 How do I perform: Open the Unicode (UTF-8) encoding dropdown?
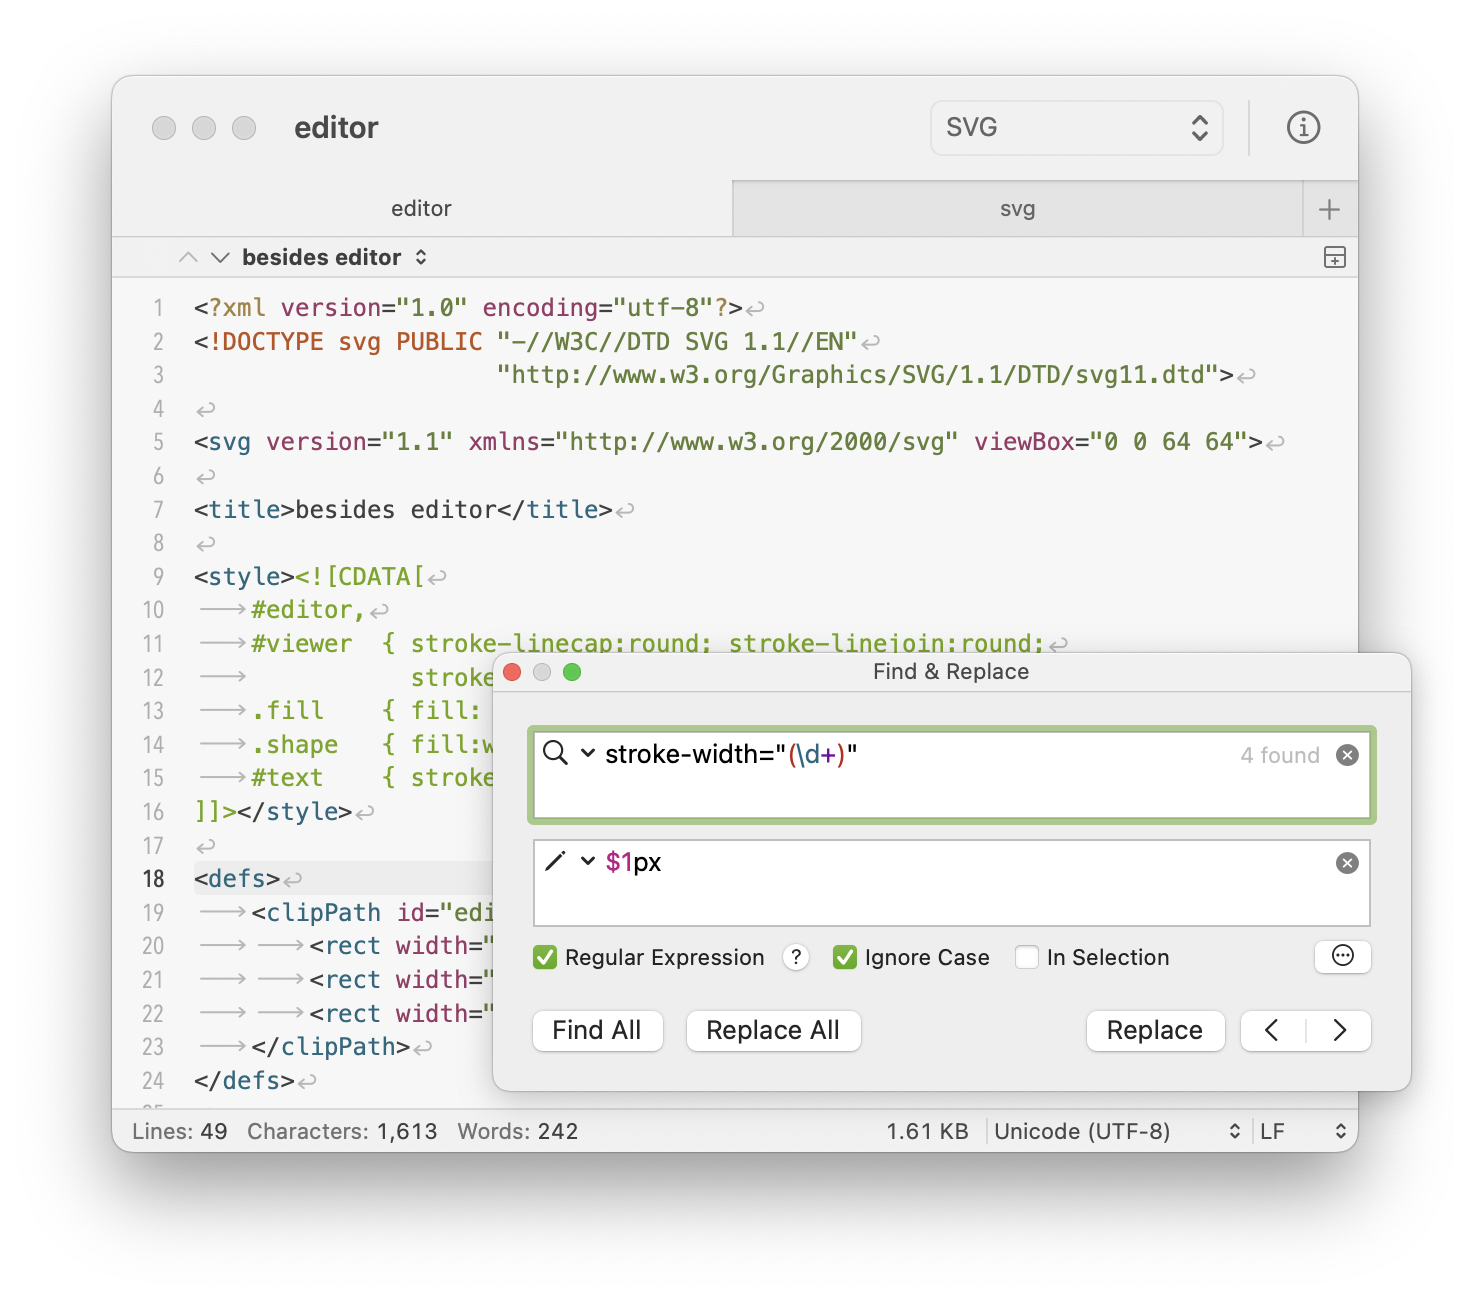tap(1115, 1131)
